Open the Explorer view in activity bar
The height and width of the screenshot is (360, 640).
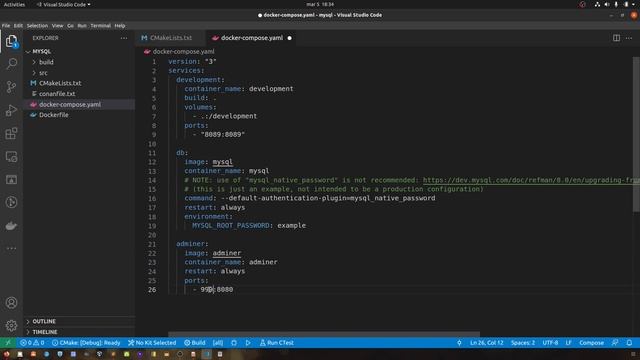click(x=11, y=41)
